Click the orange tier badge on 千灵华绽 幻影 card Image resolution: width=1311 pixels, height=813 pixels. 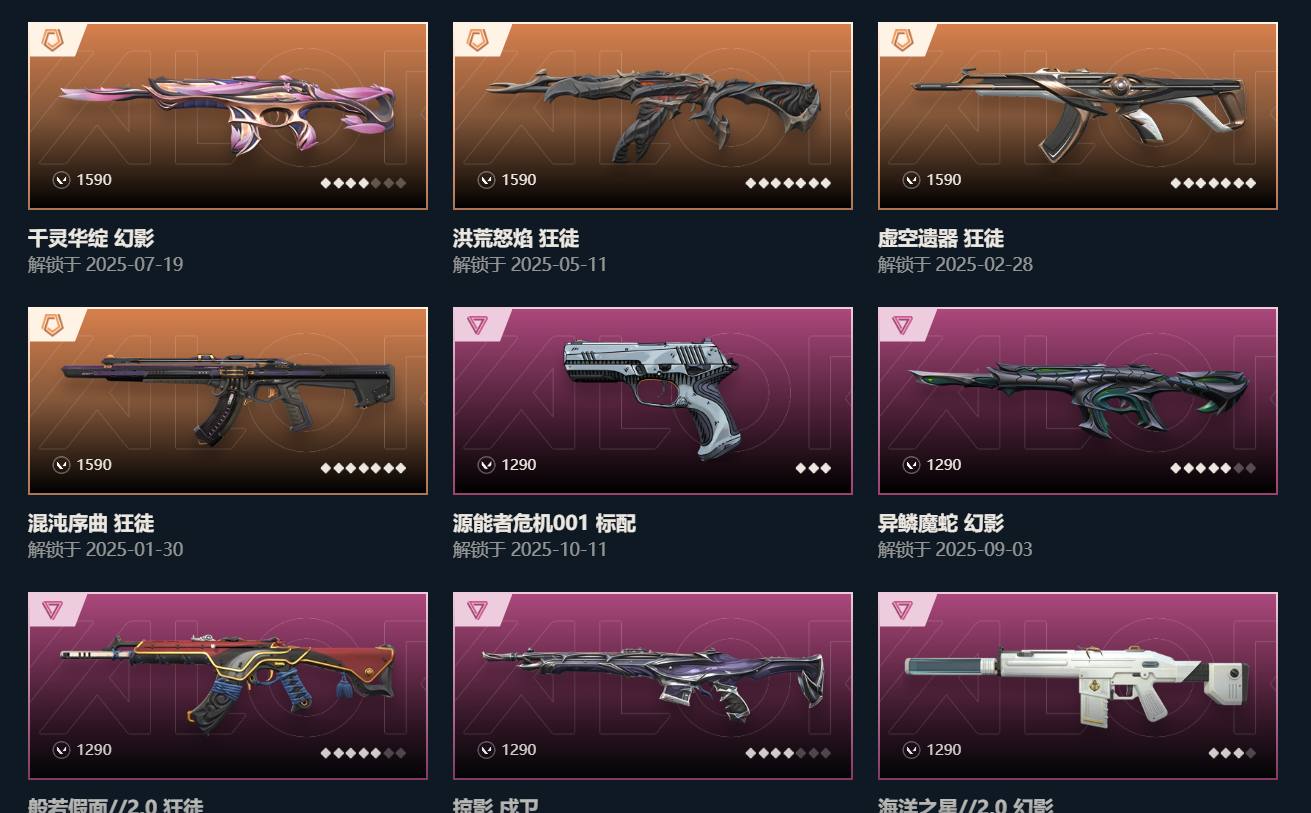(52, 40)
